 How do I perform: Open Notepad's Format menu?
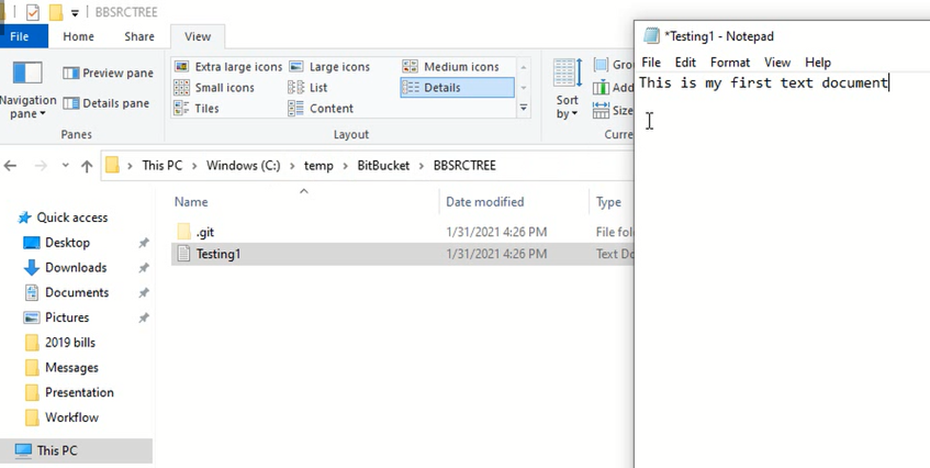click(730, 63)
